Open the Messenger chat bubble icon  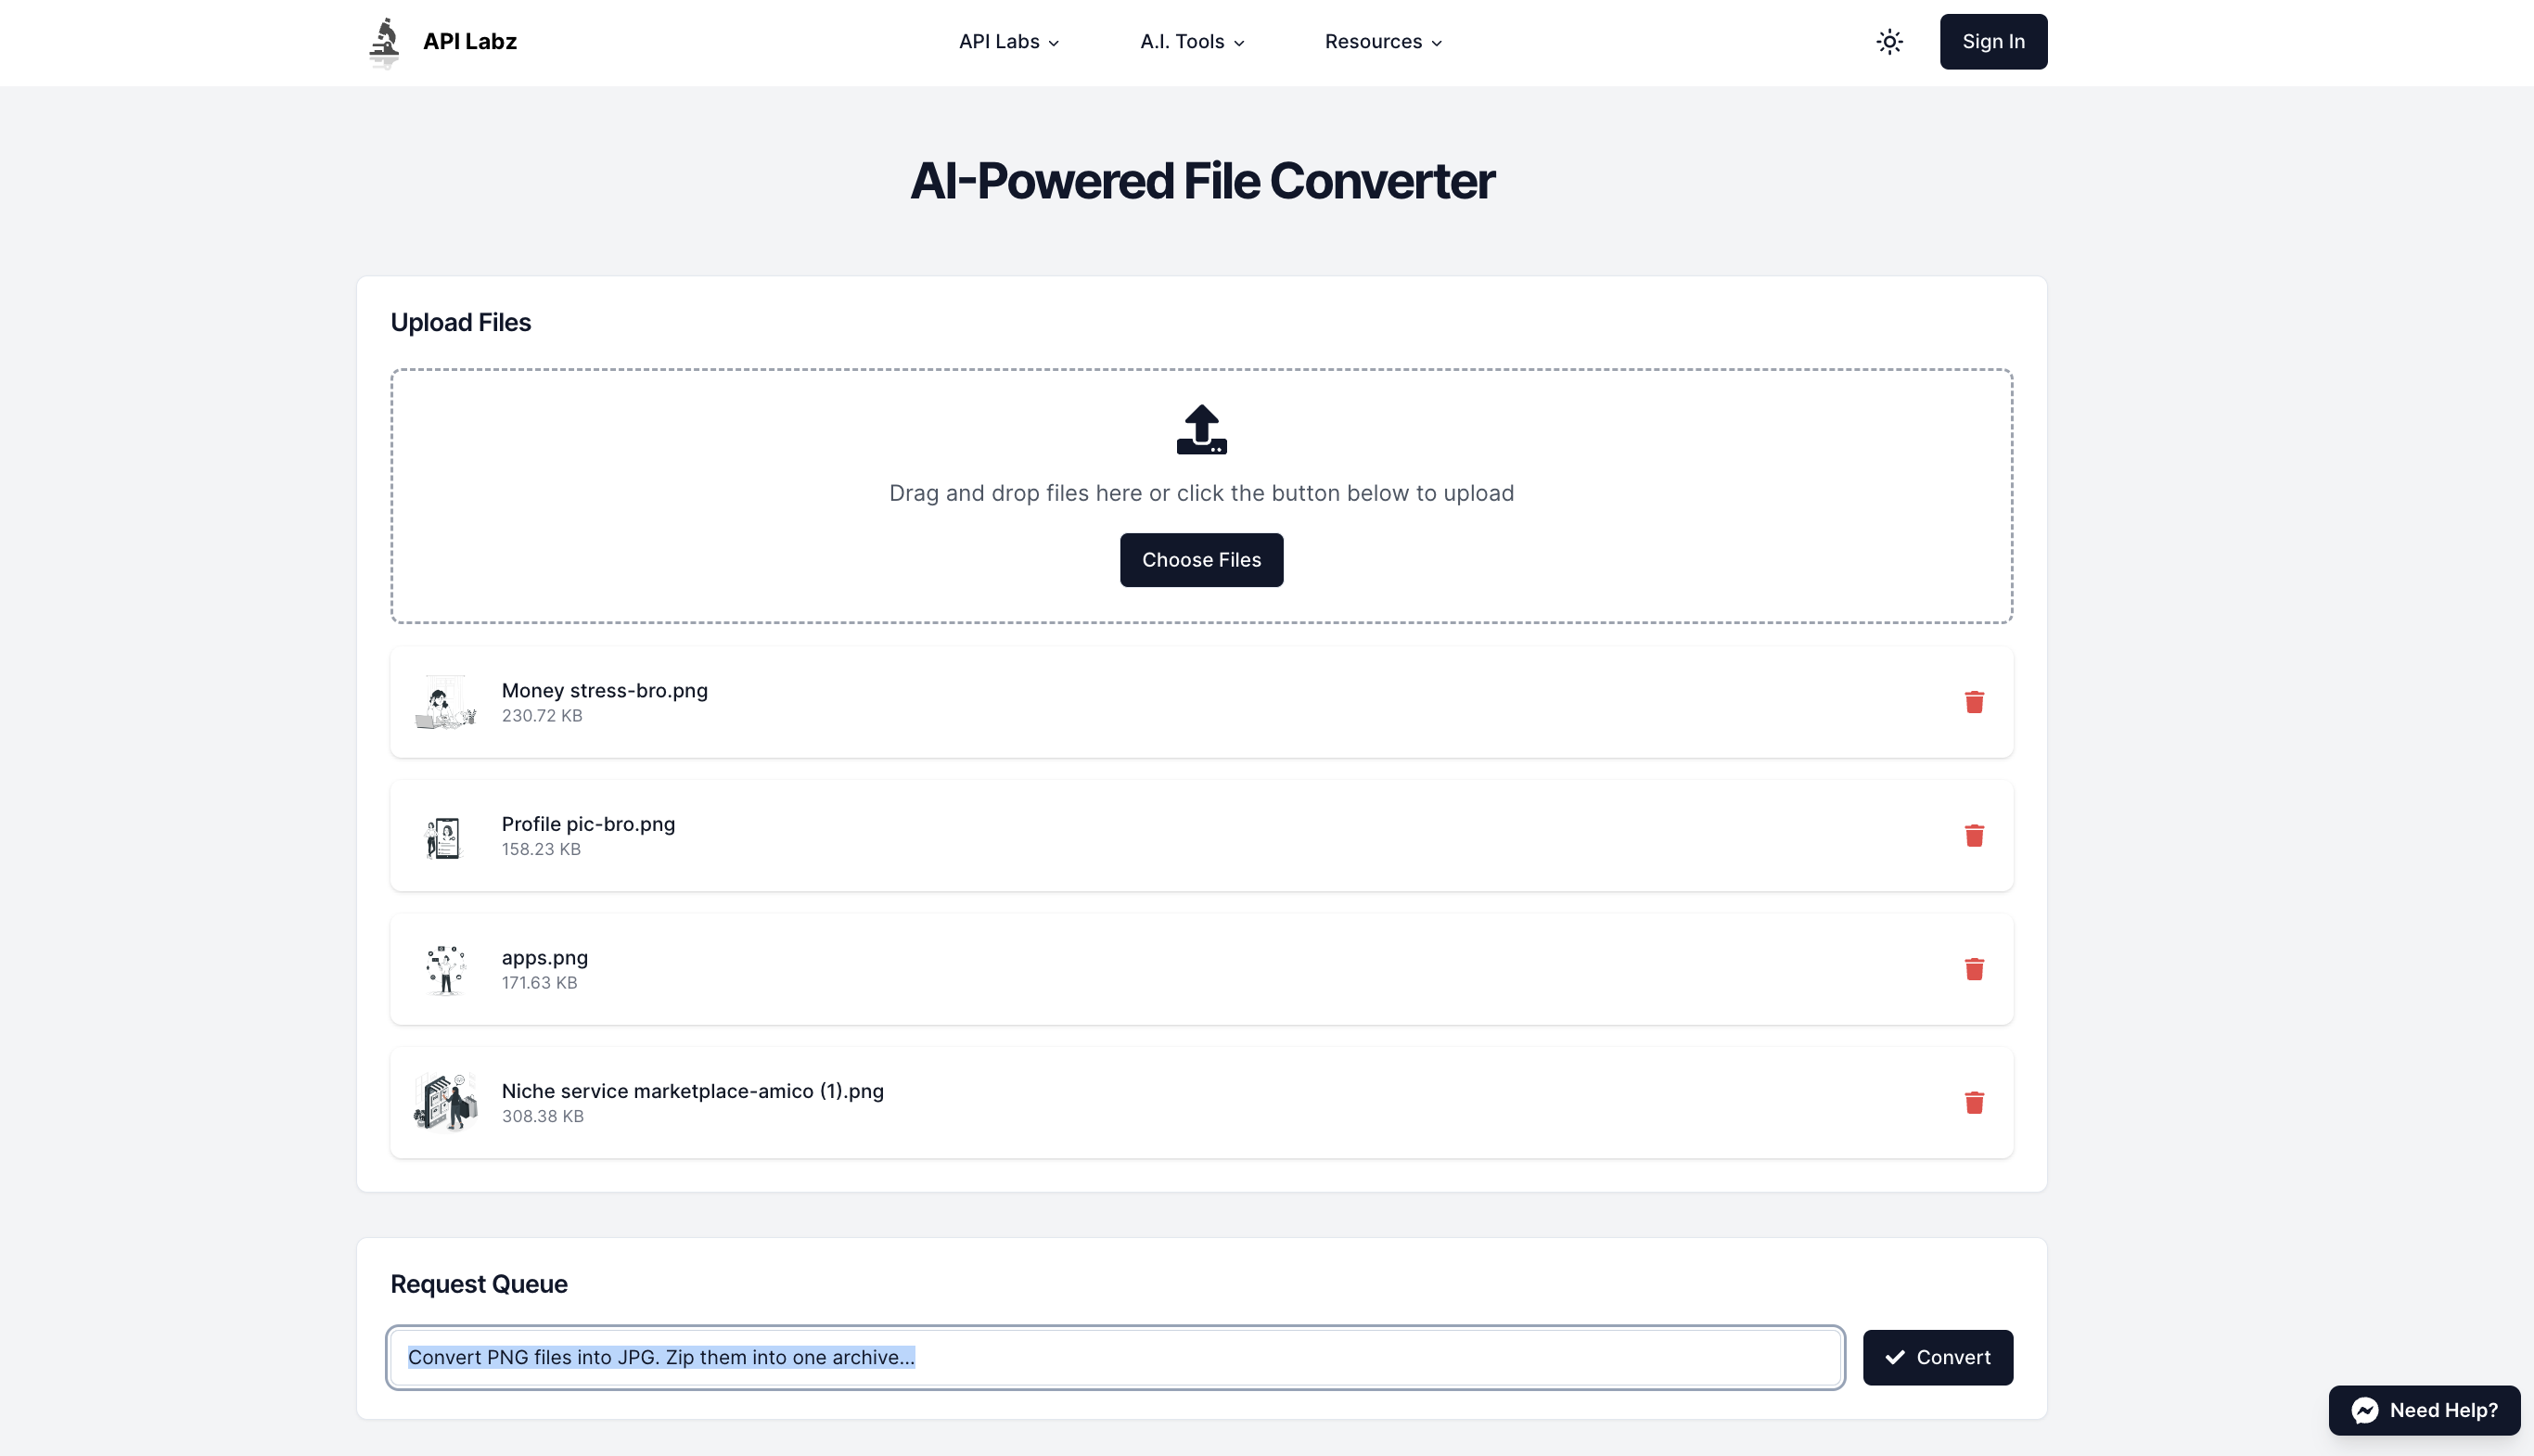(2364, 1410)
